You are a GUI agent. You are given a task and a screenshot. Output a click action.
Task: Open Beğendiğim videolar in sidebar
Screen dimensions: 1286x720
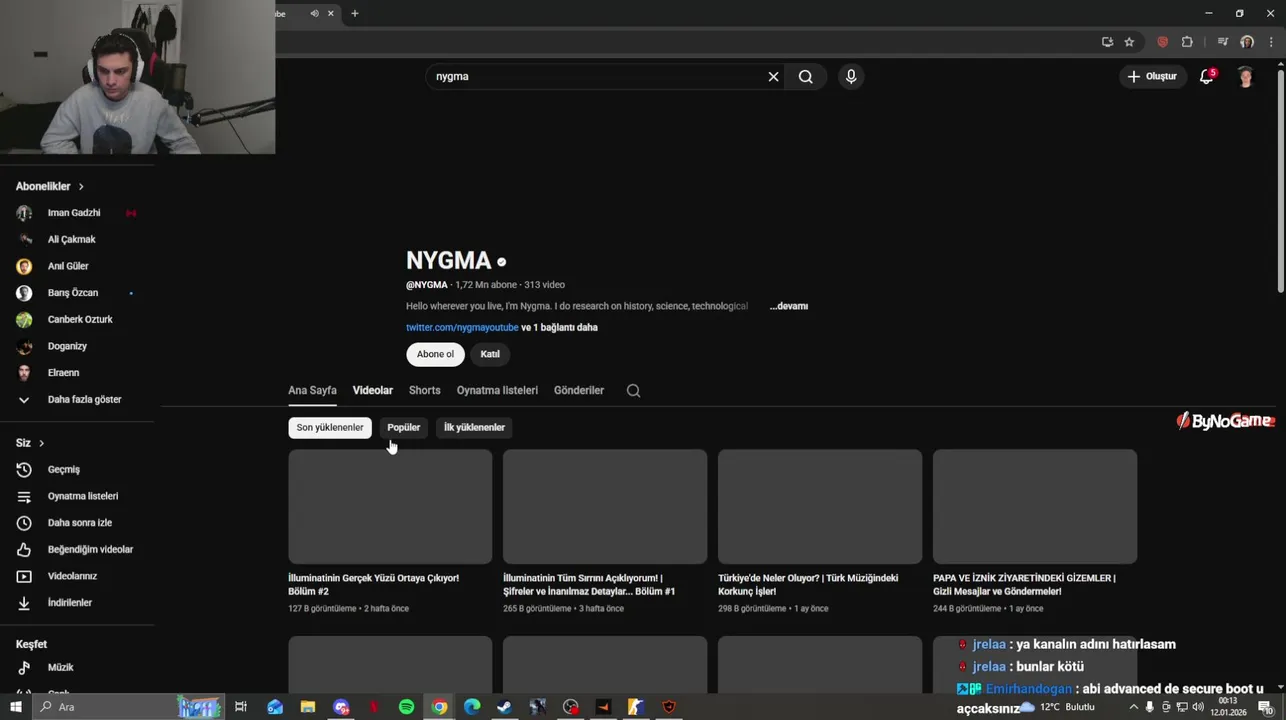click(77, 550)
